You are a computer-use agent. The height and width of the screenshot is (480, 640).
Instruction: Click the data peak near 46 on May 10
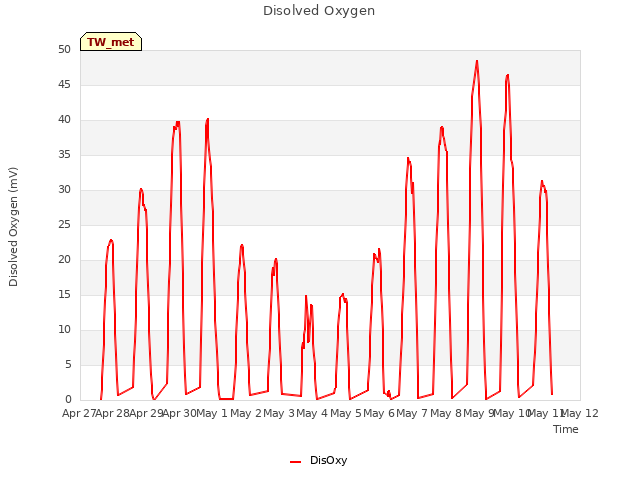pyautogui.click(x=507, y=76)
